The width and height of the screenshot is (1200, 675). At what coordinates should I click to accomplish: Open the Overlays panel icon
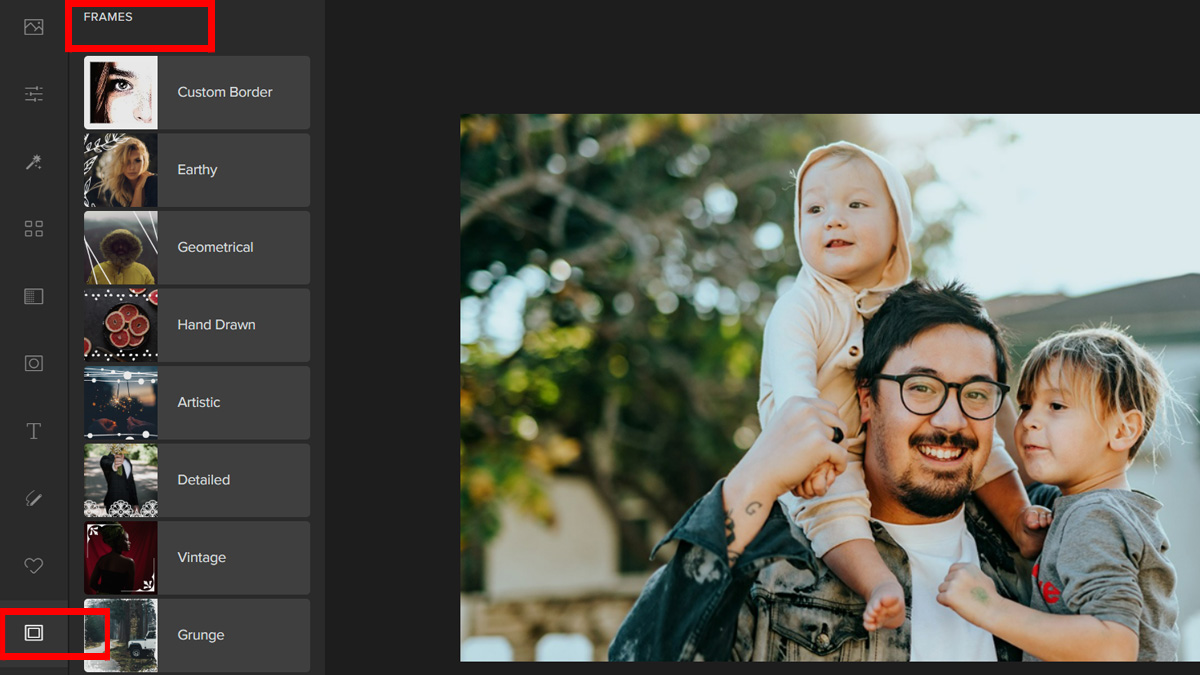coord(34,296)
